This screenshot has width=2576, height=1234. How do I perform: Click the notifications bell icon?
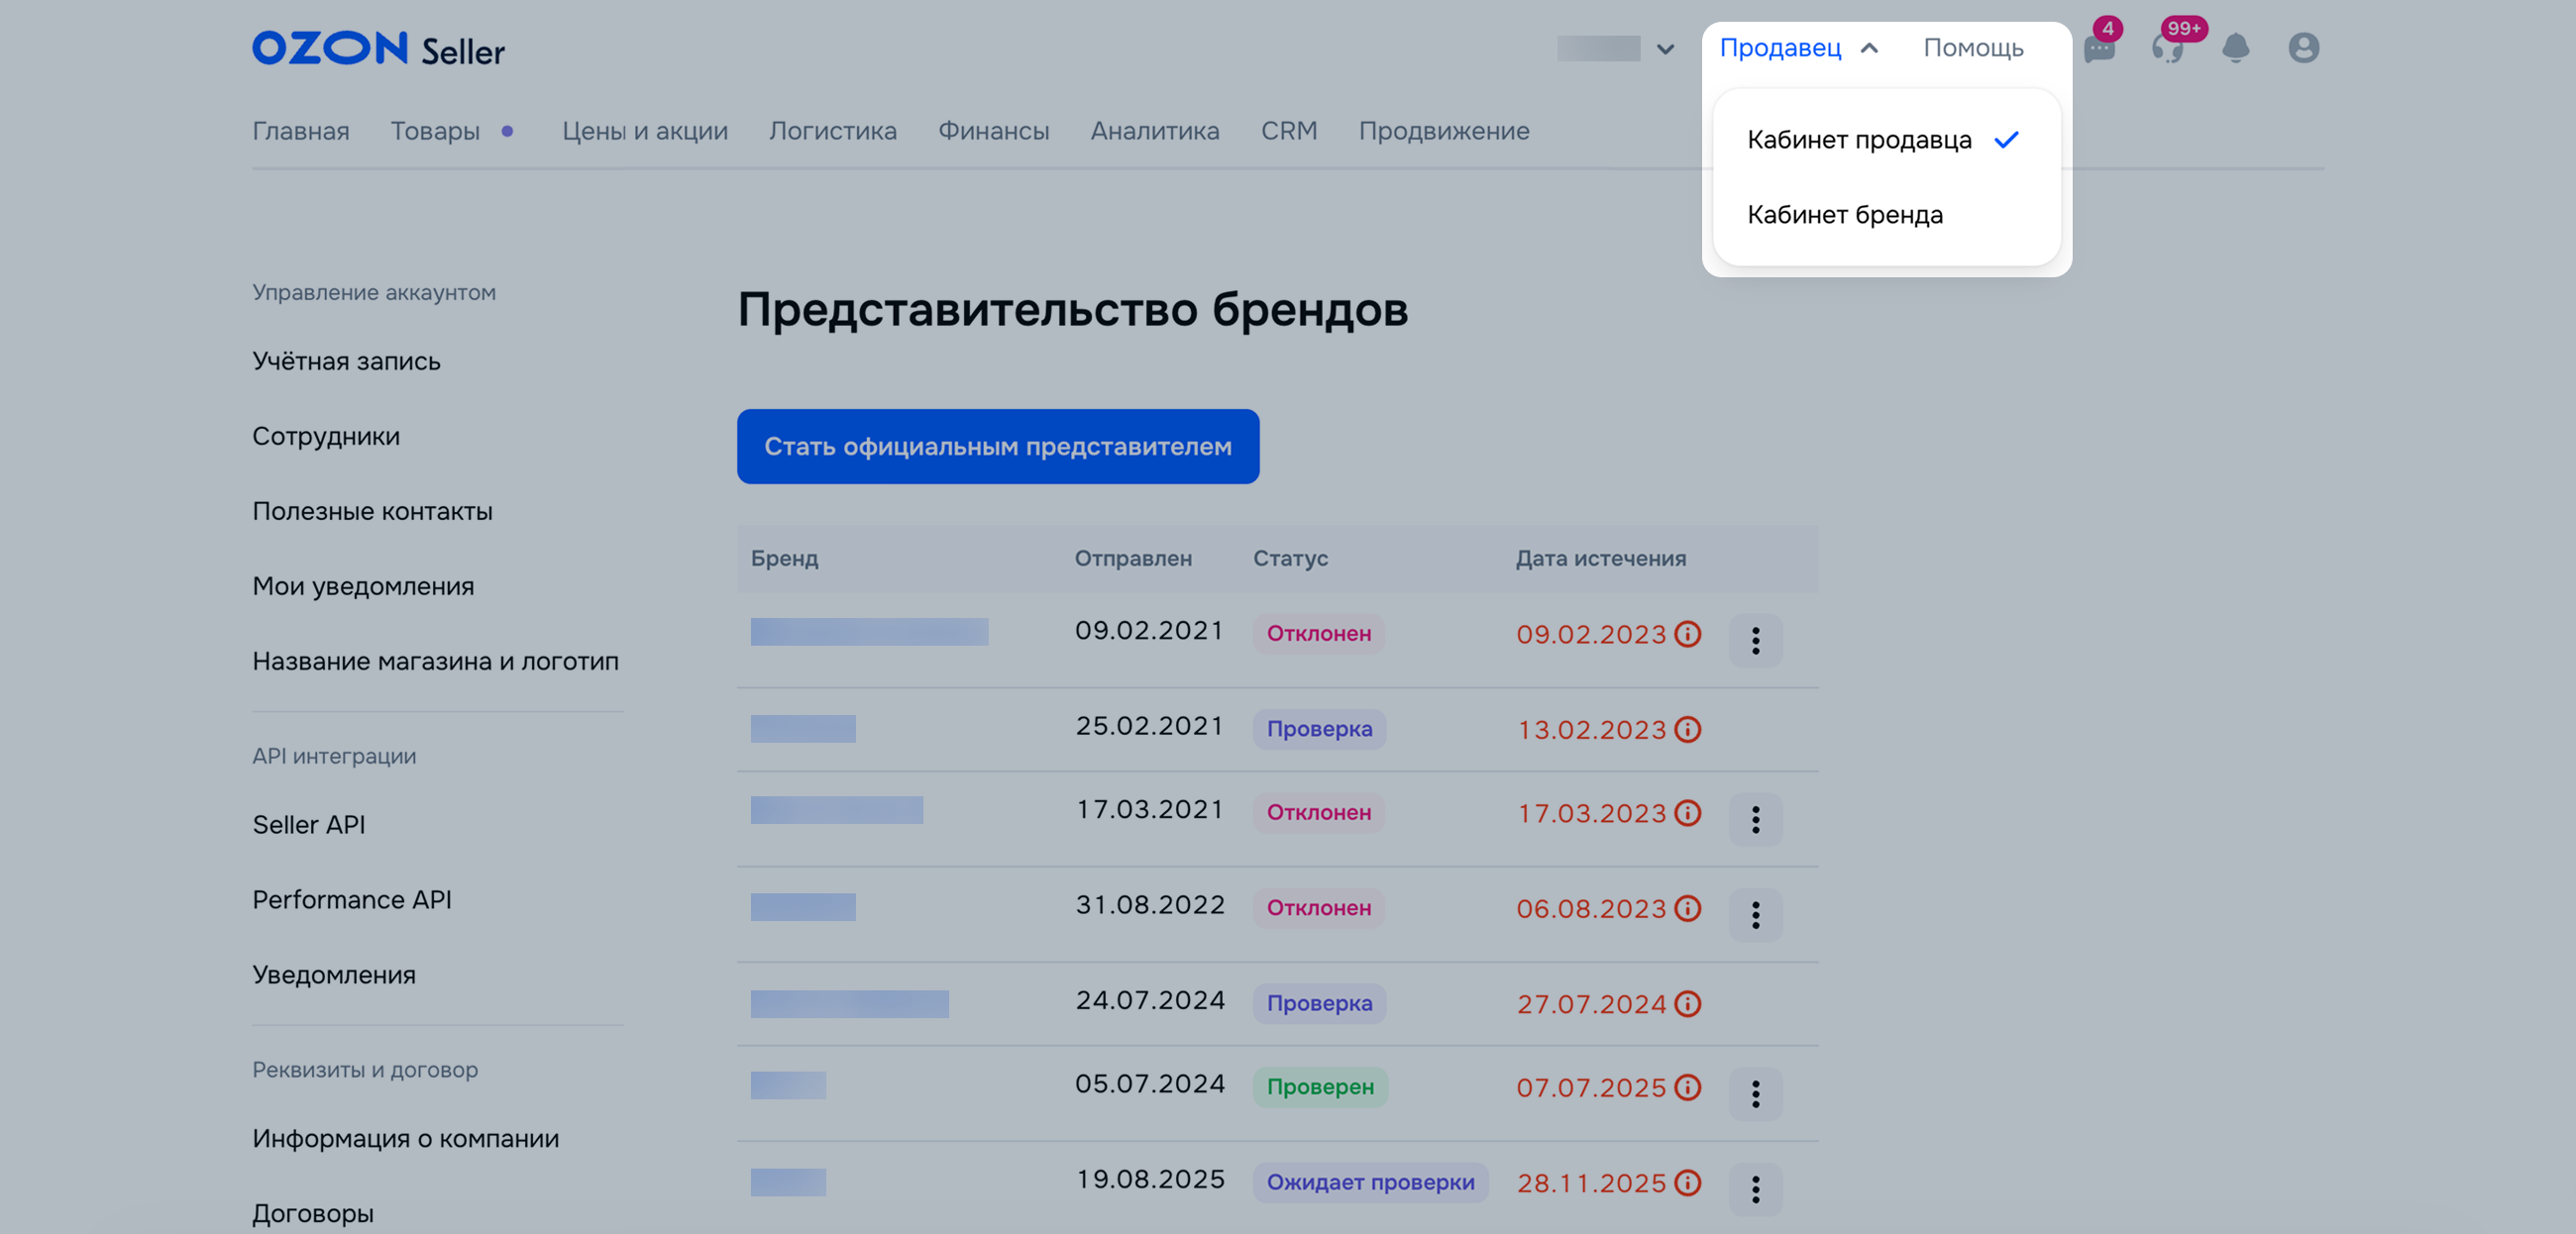coord(2235,48)
